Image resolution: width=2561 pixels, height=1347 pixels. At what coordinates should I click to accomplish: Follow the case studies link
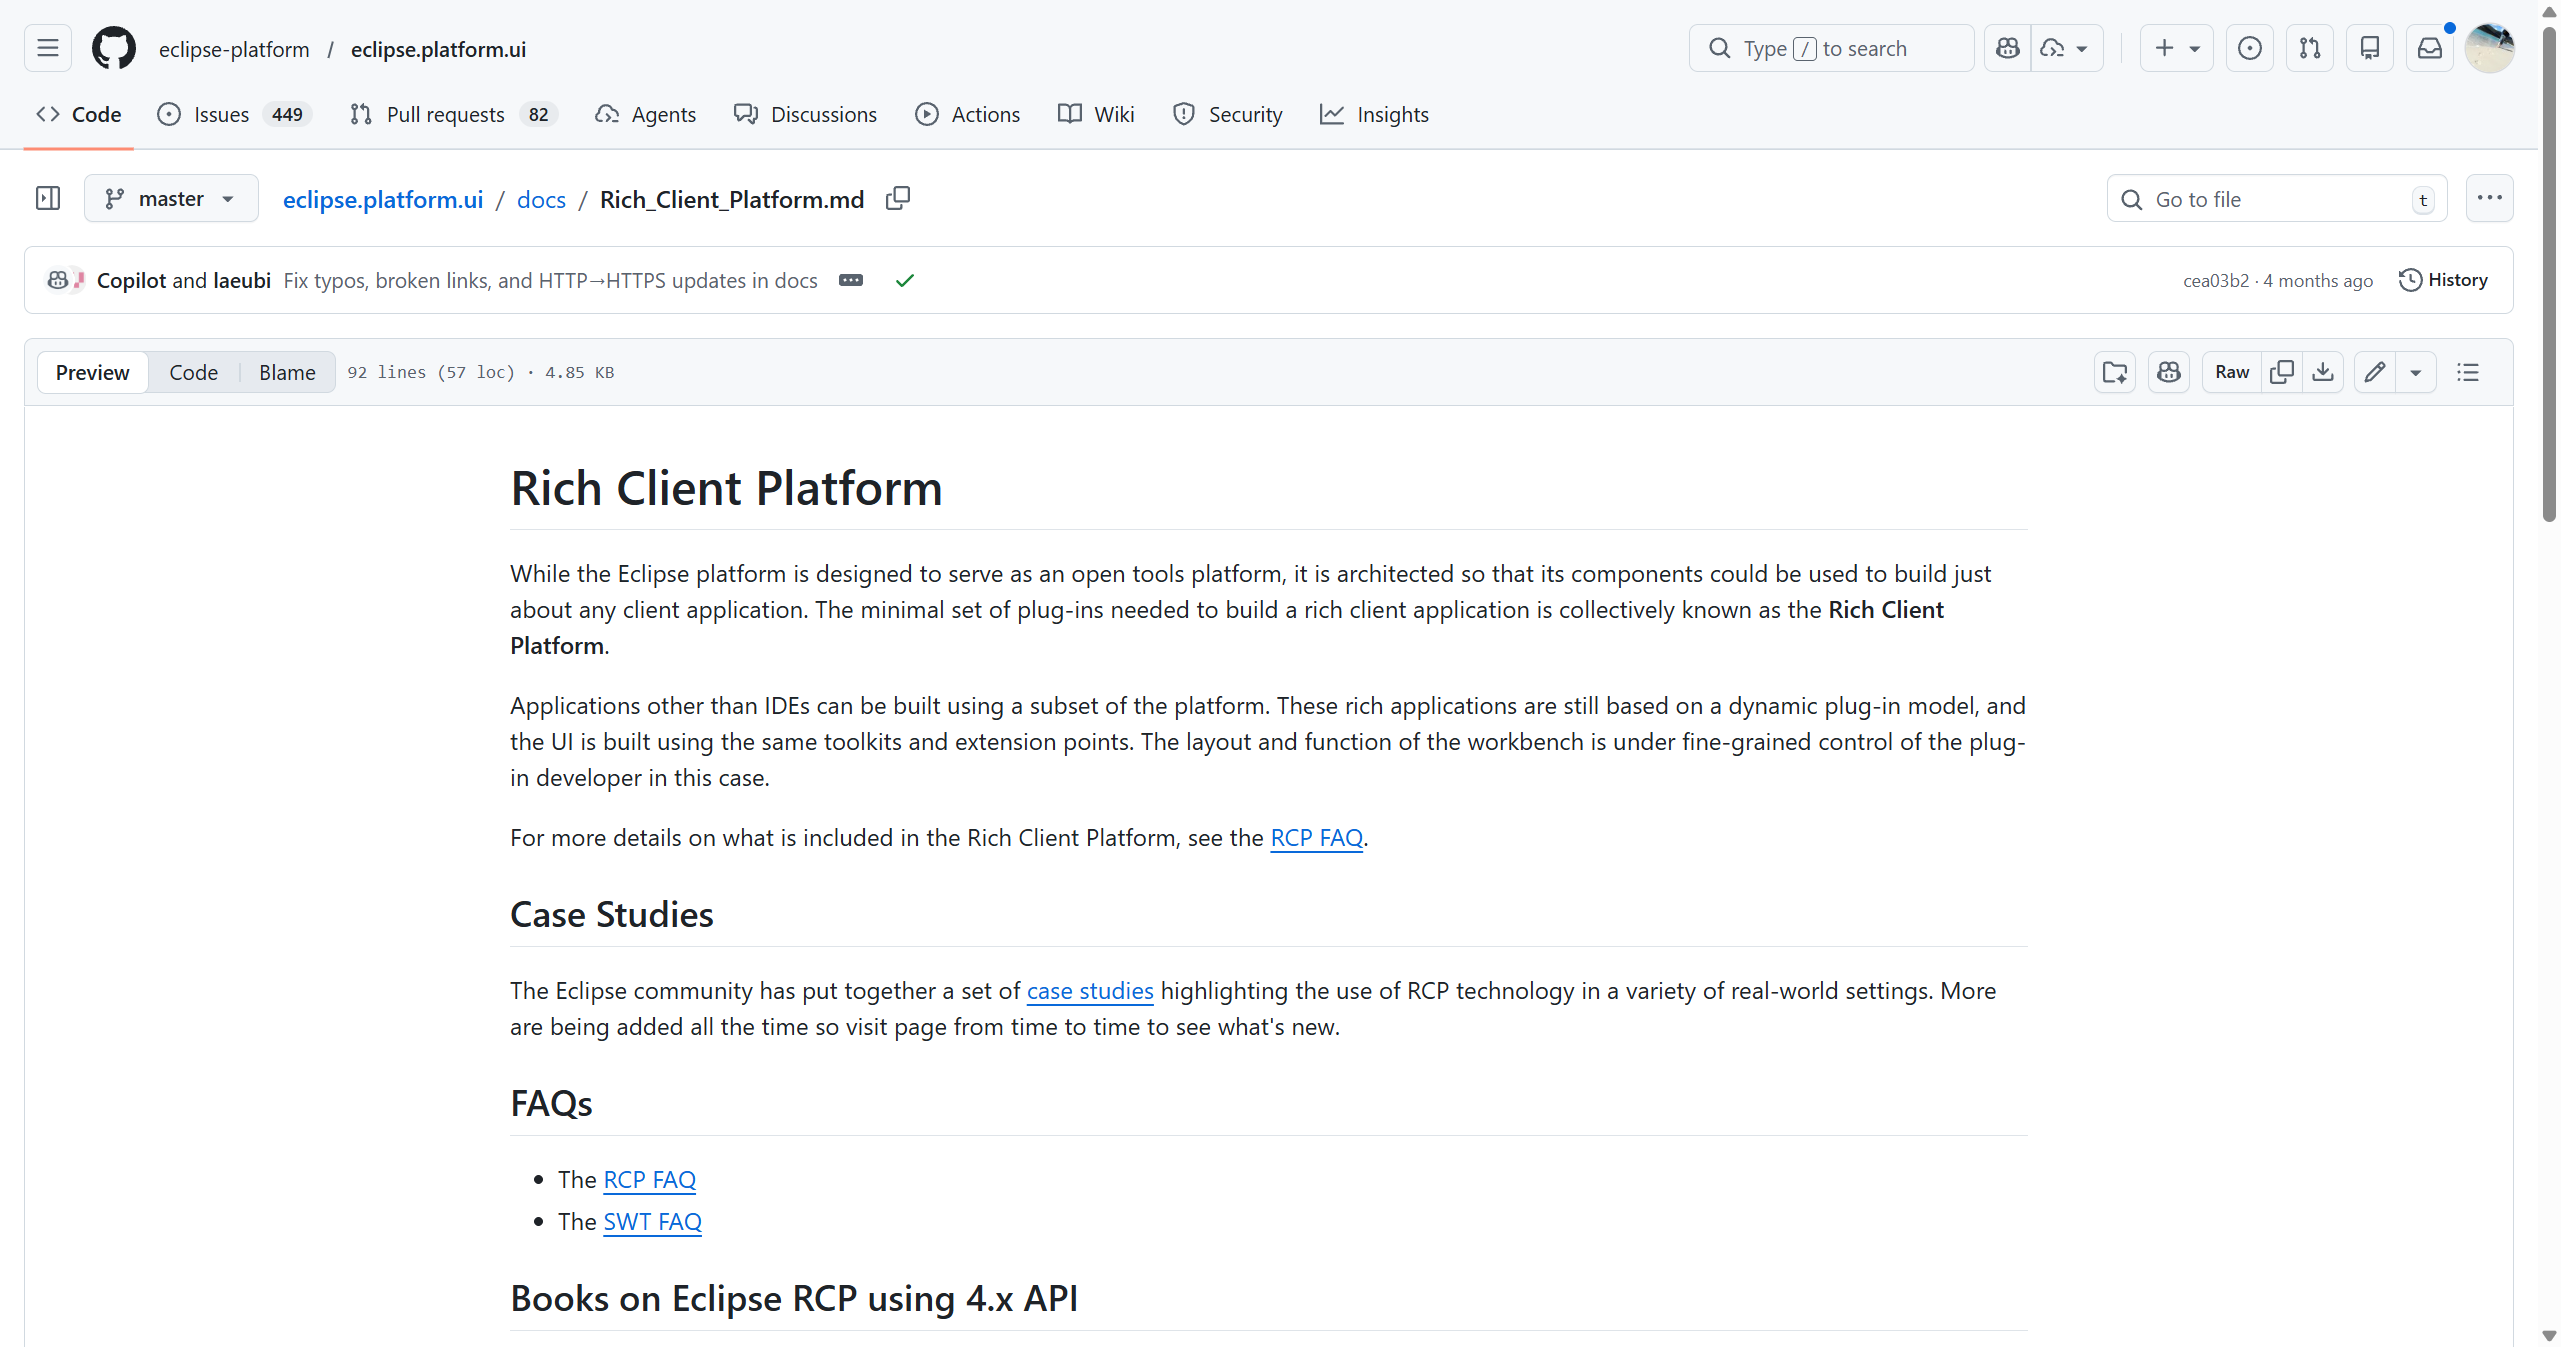tap(1089, 991)
